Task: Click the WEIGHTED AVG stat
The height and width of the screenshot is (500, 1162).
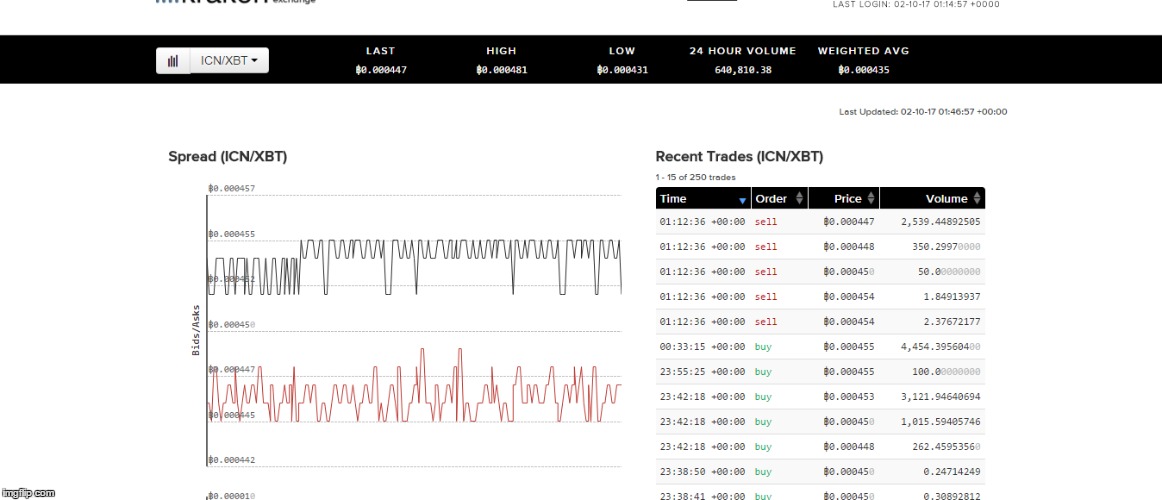Action: point(863,70)
